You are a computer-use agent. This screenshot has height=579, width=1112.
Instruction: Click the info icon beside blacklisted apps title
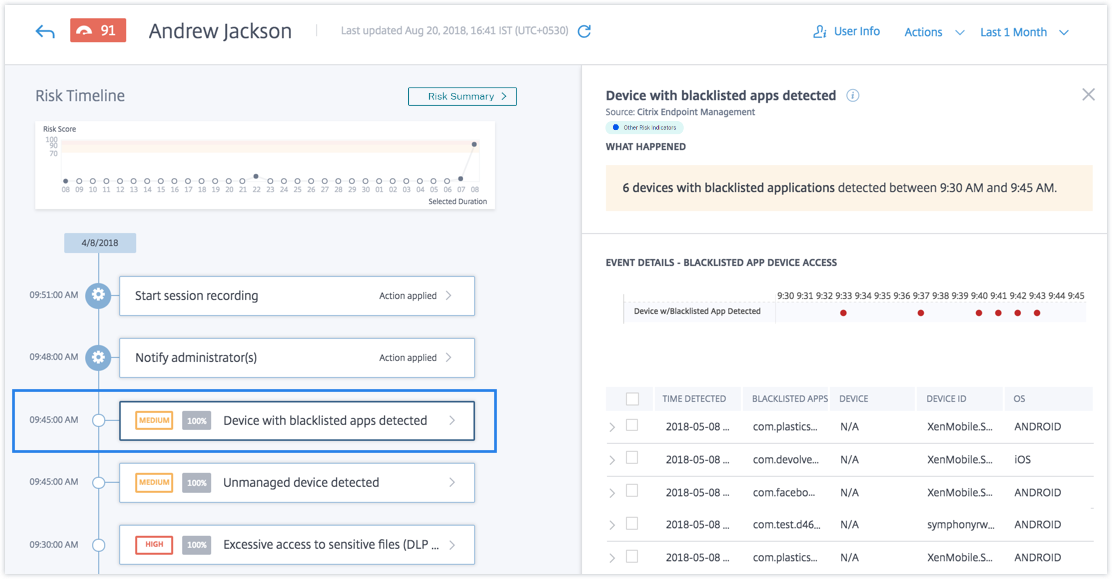(x=853, y=96)
